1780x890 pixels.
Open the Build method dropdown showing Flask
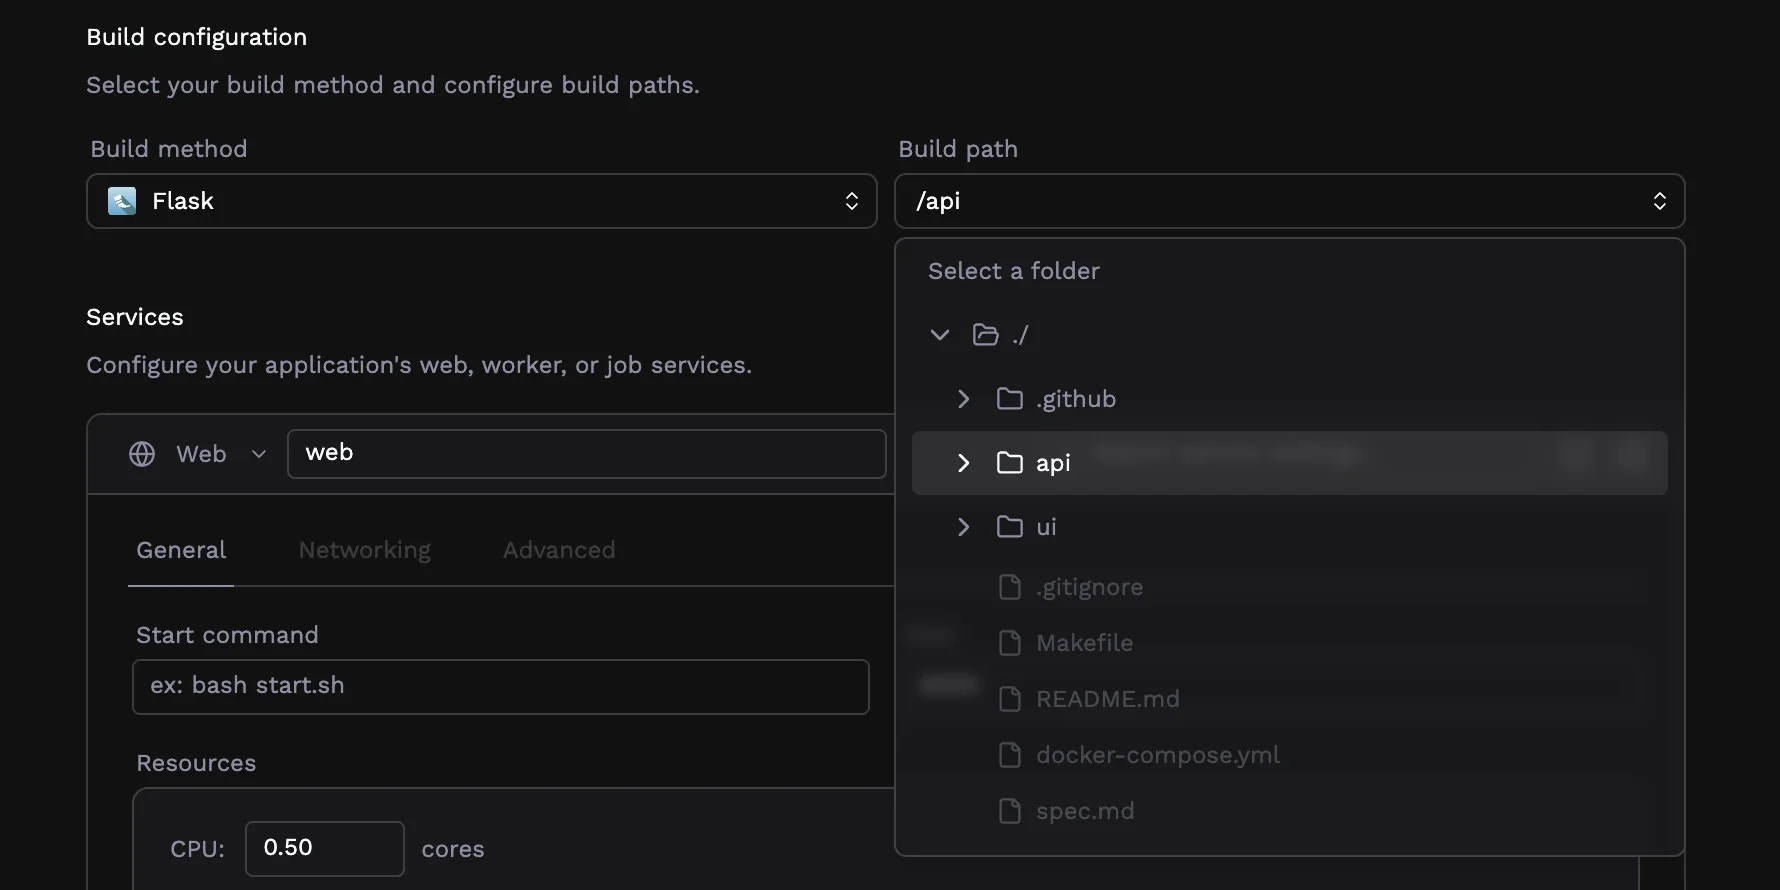pos(481,201)
